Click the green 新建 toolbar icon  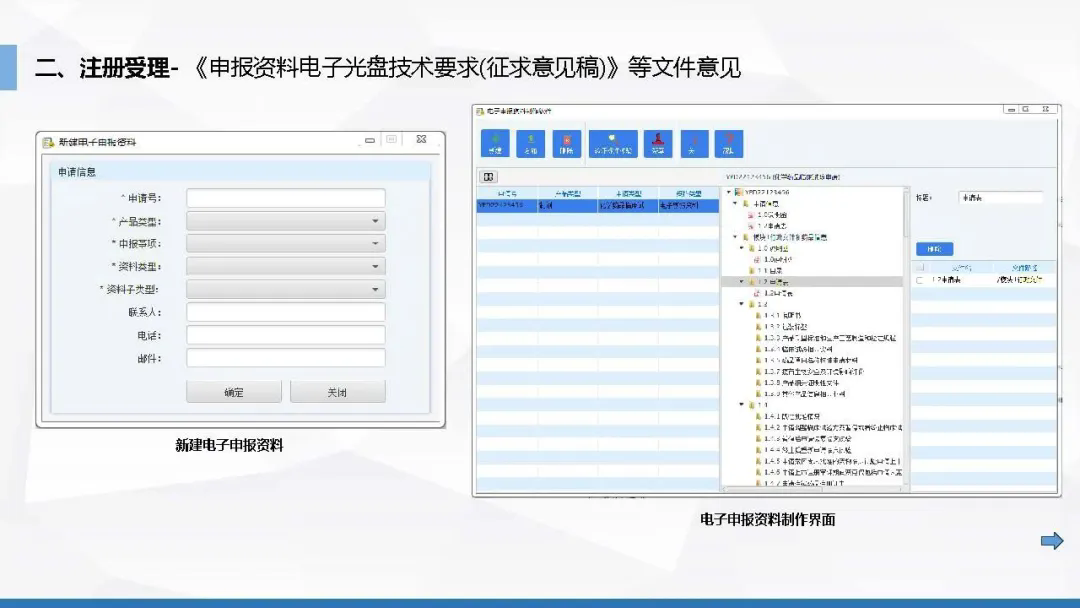click(495, 144)
